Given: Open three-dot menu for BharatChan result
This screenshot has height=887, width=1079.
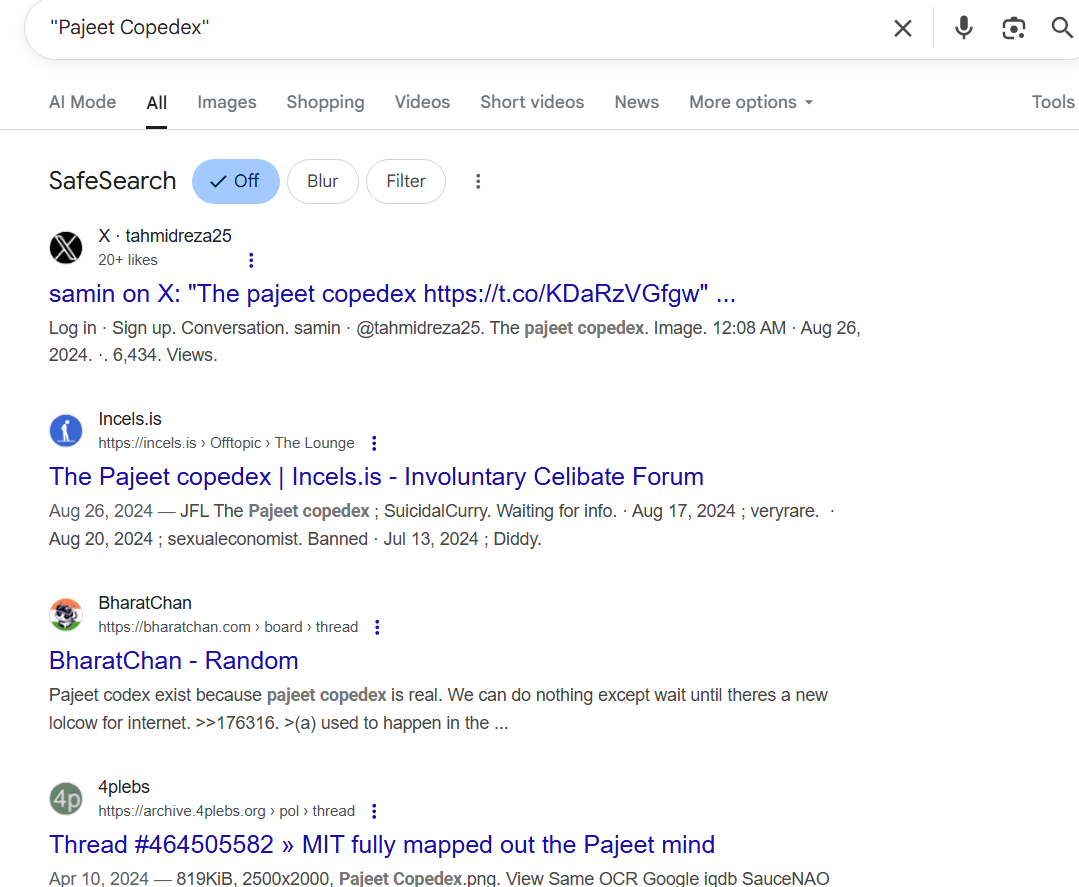Looking at the screenshot, I should [x=377, y=627].
